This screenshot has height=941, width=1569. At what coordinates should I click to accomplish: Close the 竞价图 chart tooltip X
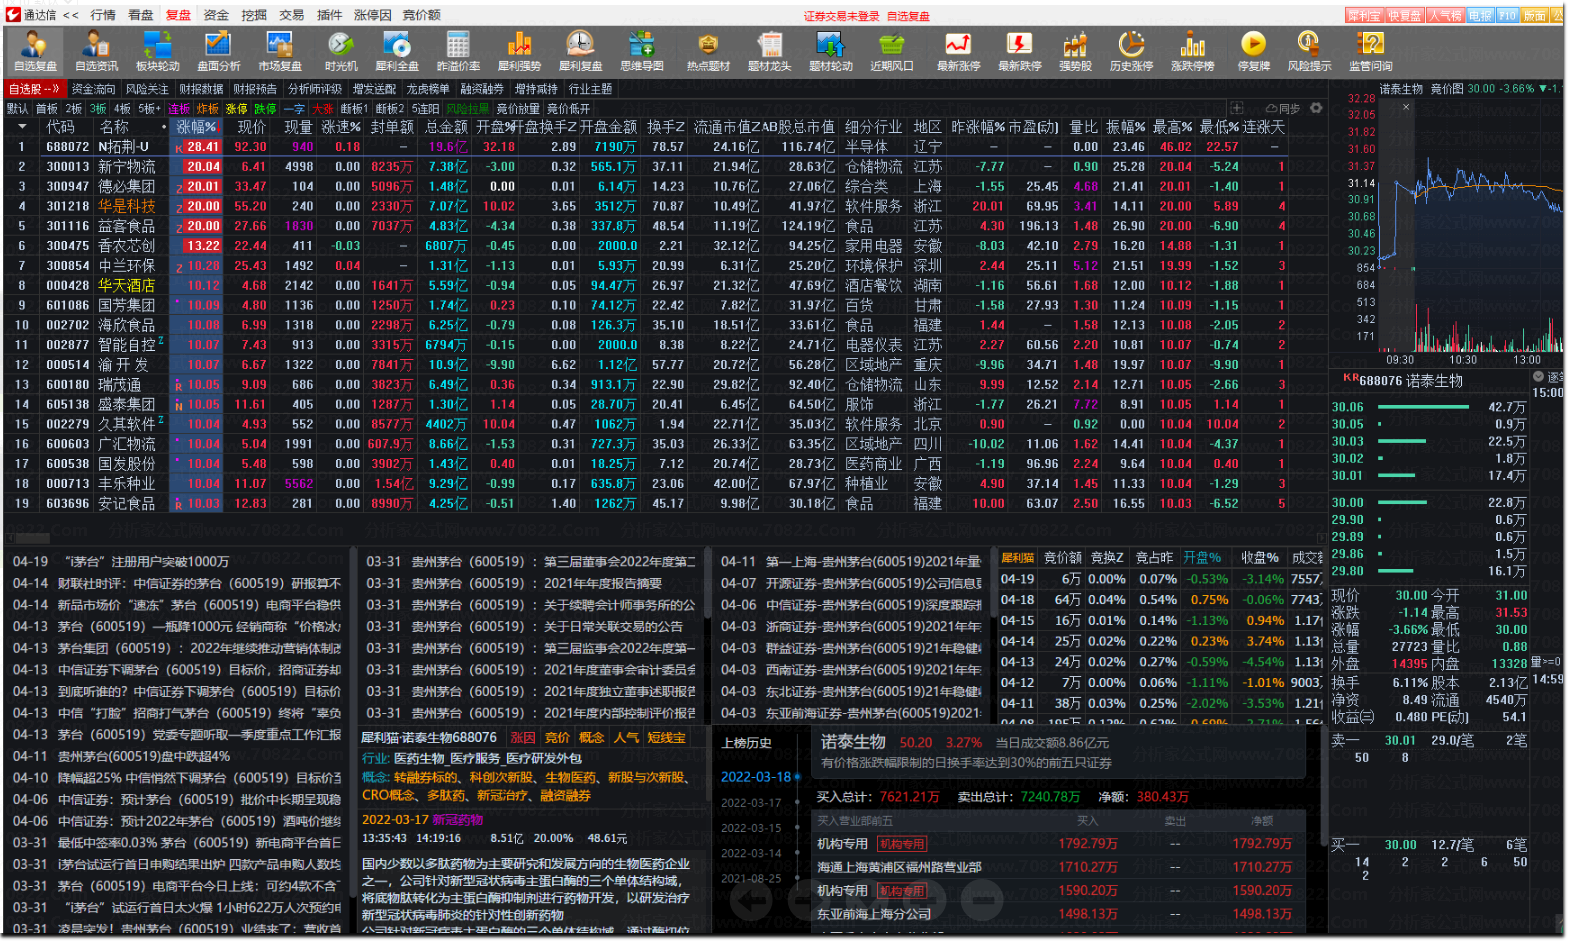click(x=1405, y=106)
